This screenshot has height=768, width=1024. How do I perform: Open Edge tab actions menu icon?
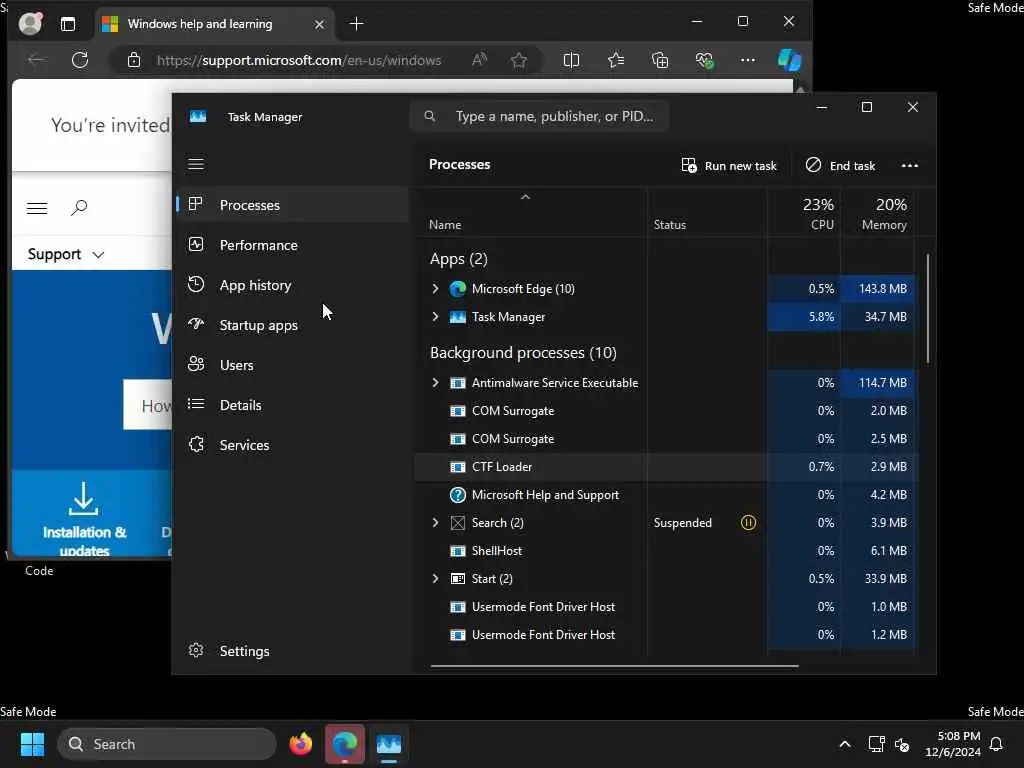[68, 24]
